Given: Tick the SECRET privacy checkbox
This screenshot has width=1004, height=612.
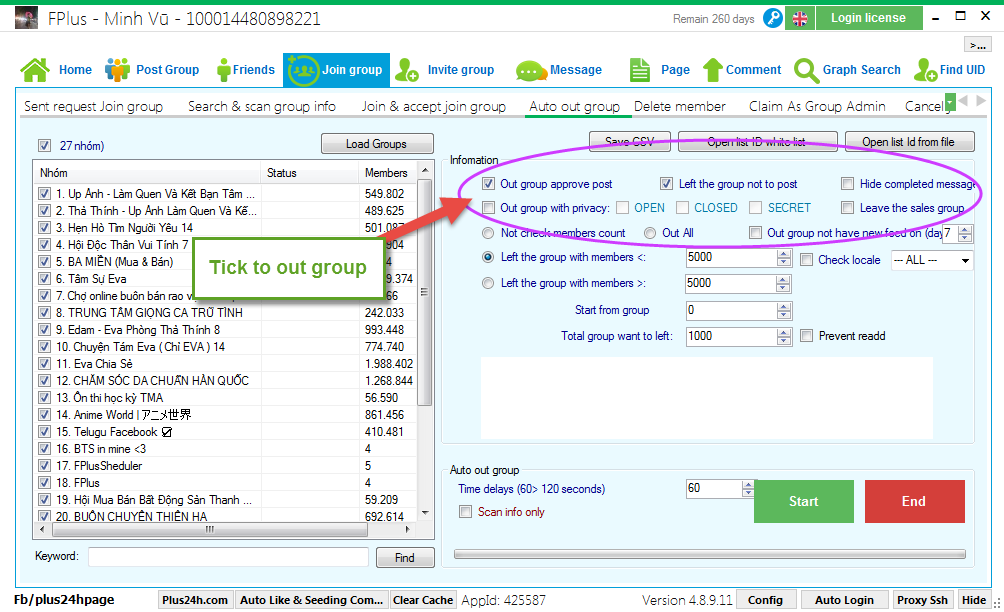Looking at the screenshot, I should pos(756,207).
